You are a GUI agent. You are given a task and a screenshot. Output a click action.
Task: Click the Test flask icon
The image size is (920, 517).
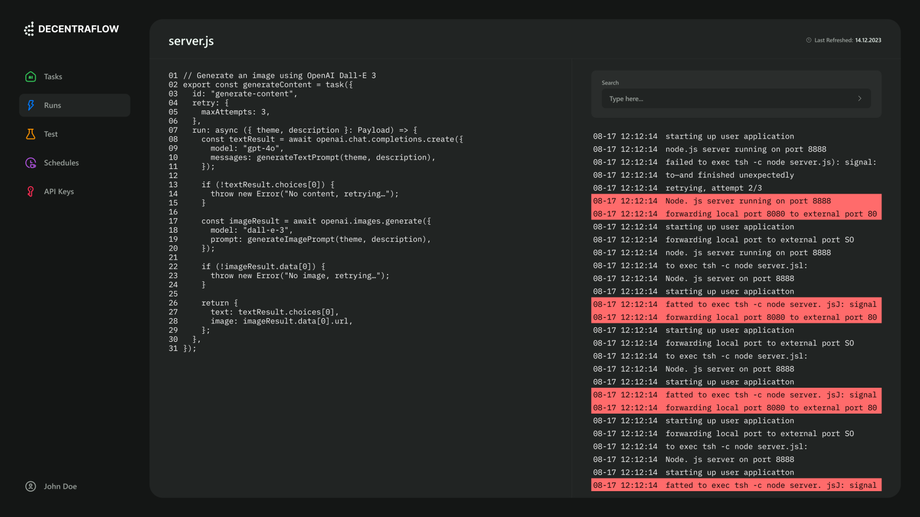coord(30,134)
